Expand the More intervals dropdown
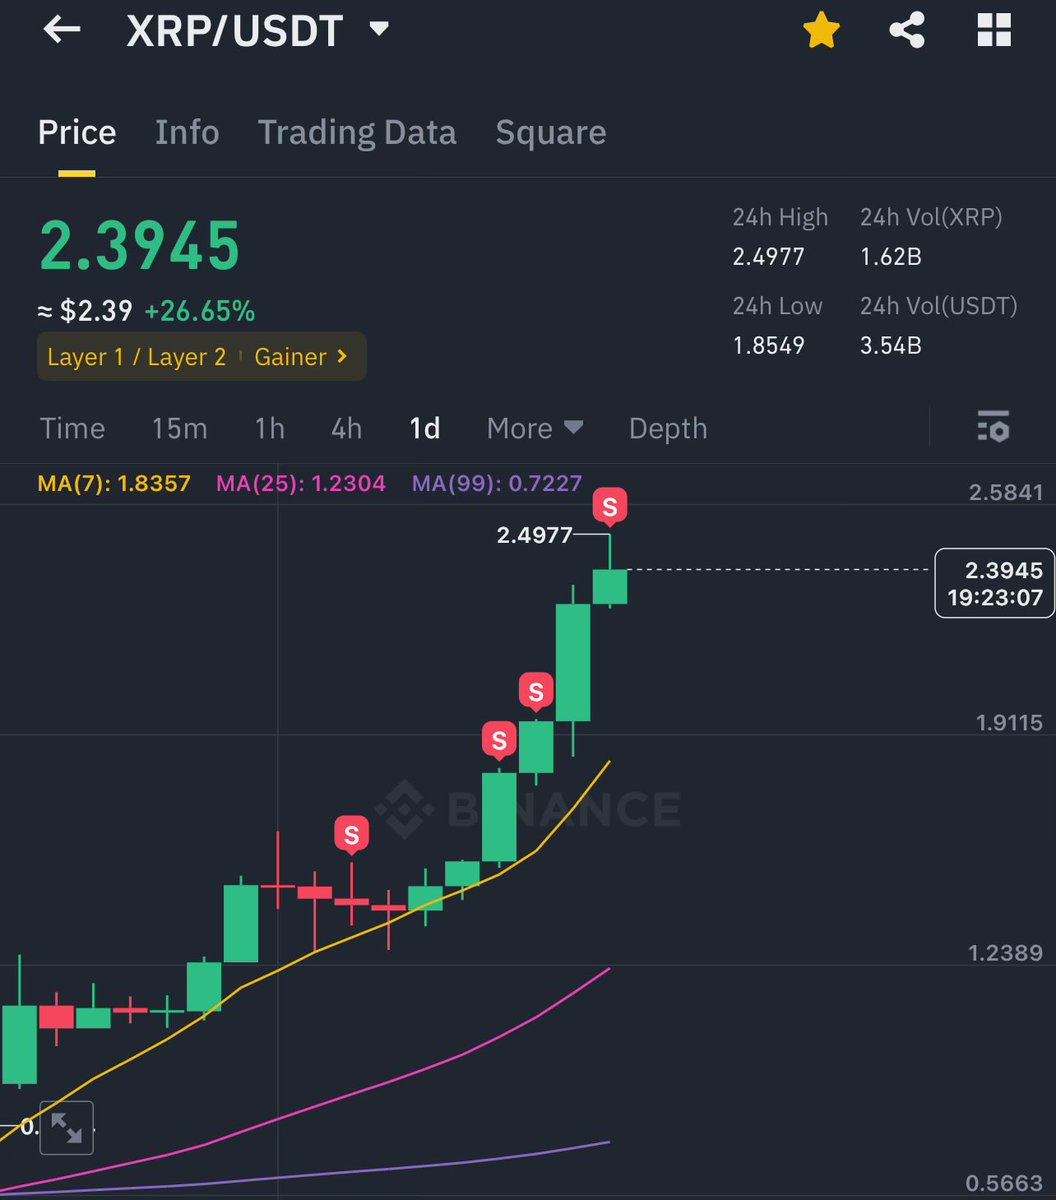This screenshot has height=1200, width=1056. [x=535, y=428]
